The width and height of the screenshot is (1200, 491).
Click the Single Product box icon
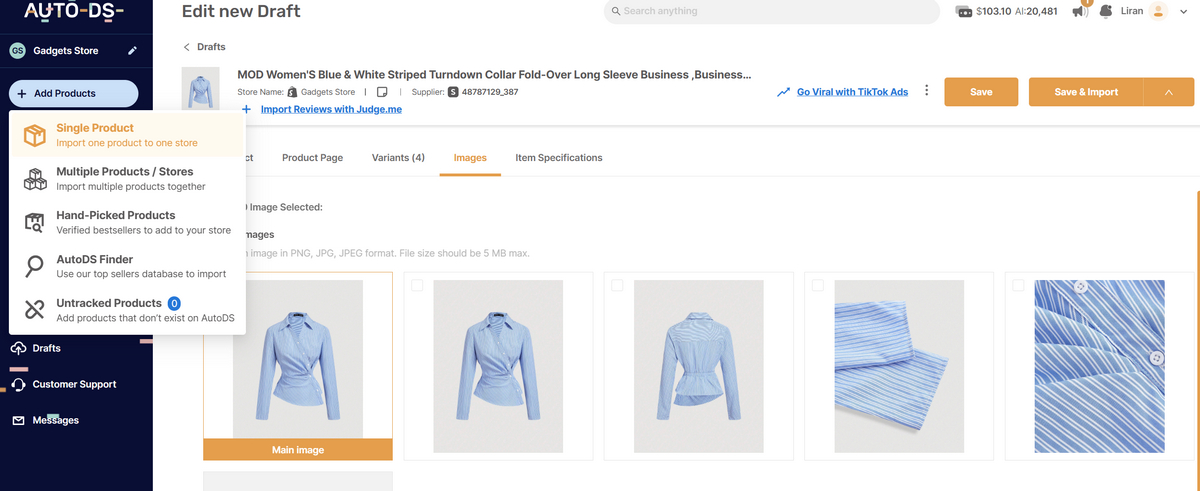35,135
